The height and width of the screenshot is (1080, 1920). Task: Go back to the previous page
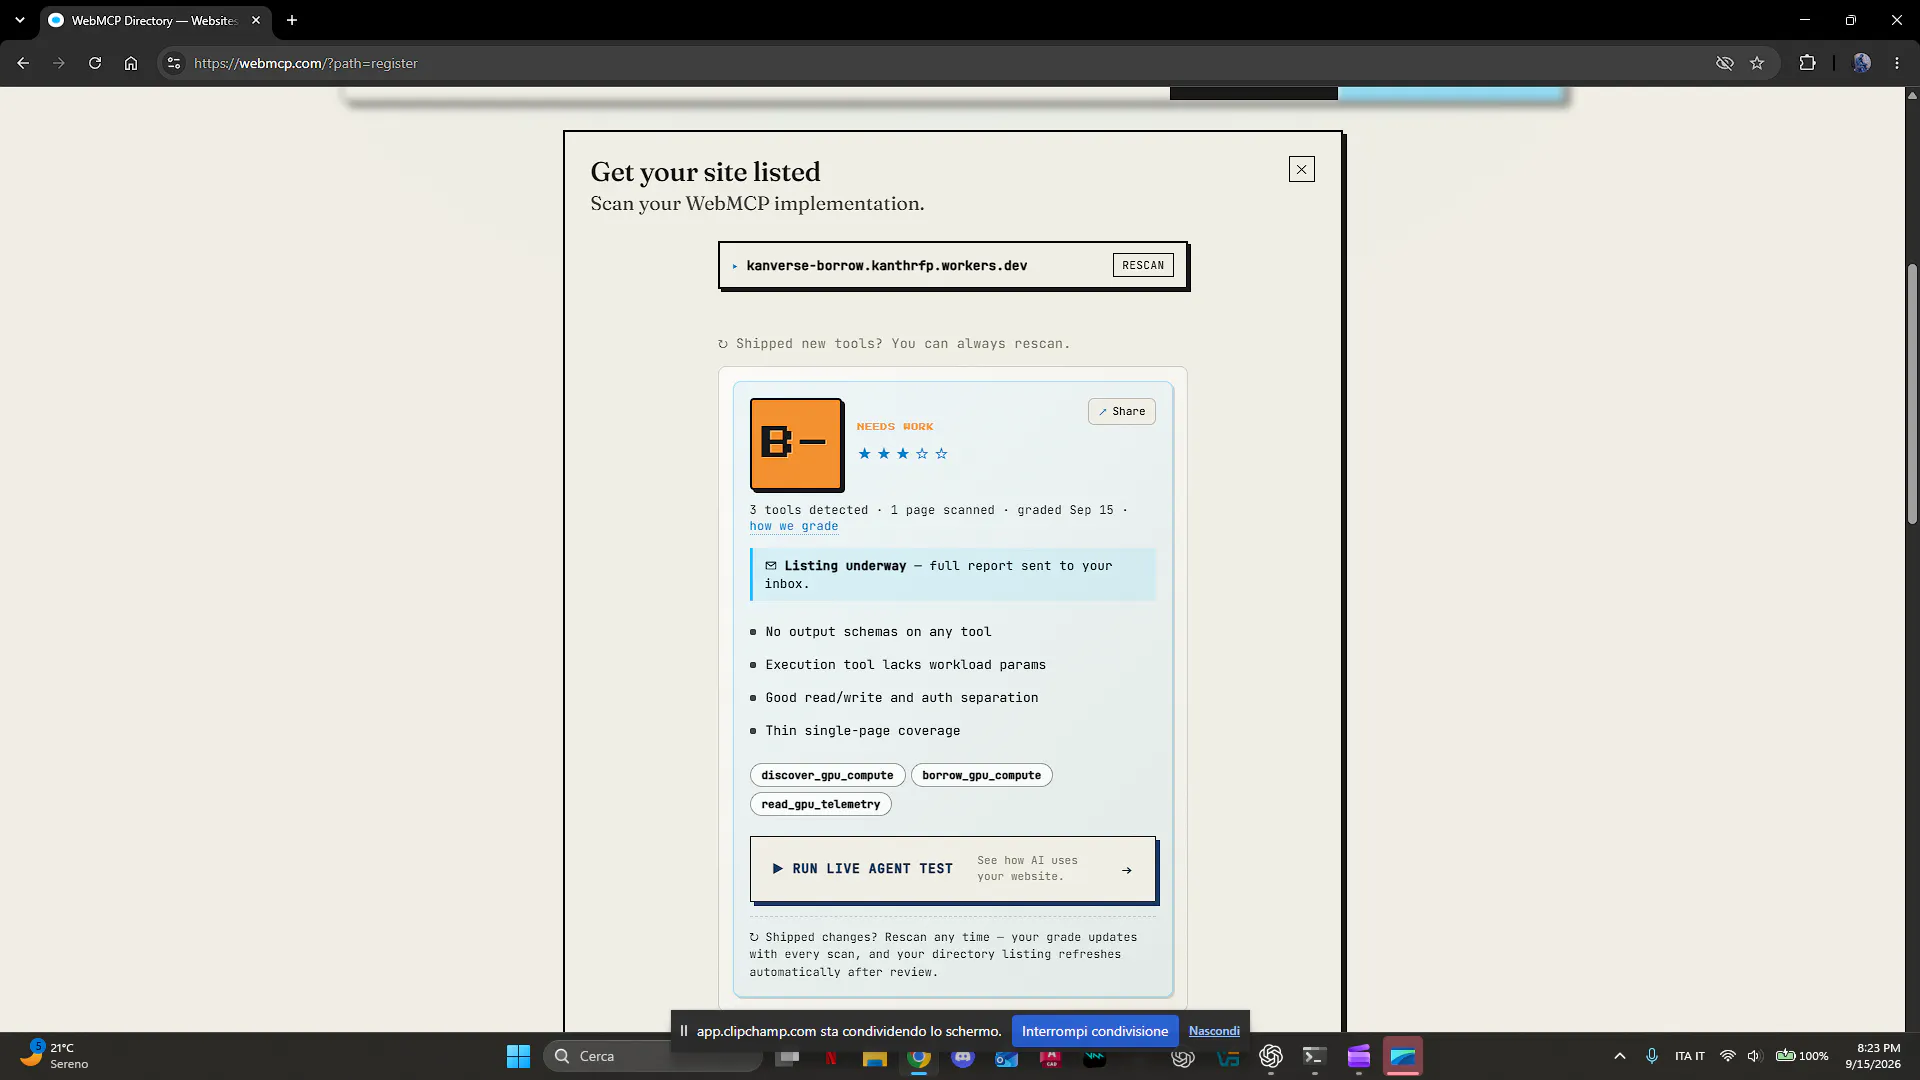(23, 63)
